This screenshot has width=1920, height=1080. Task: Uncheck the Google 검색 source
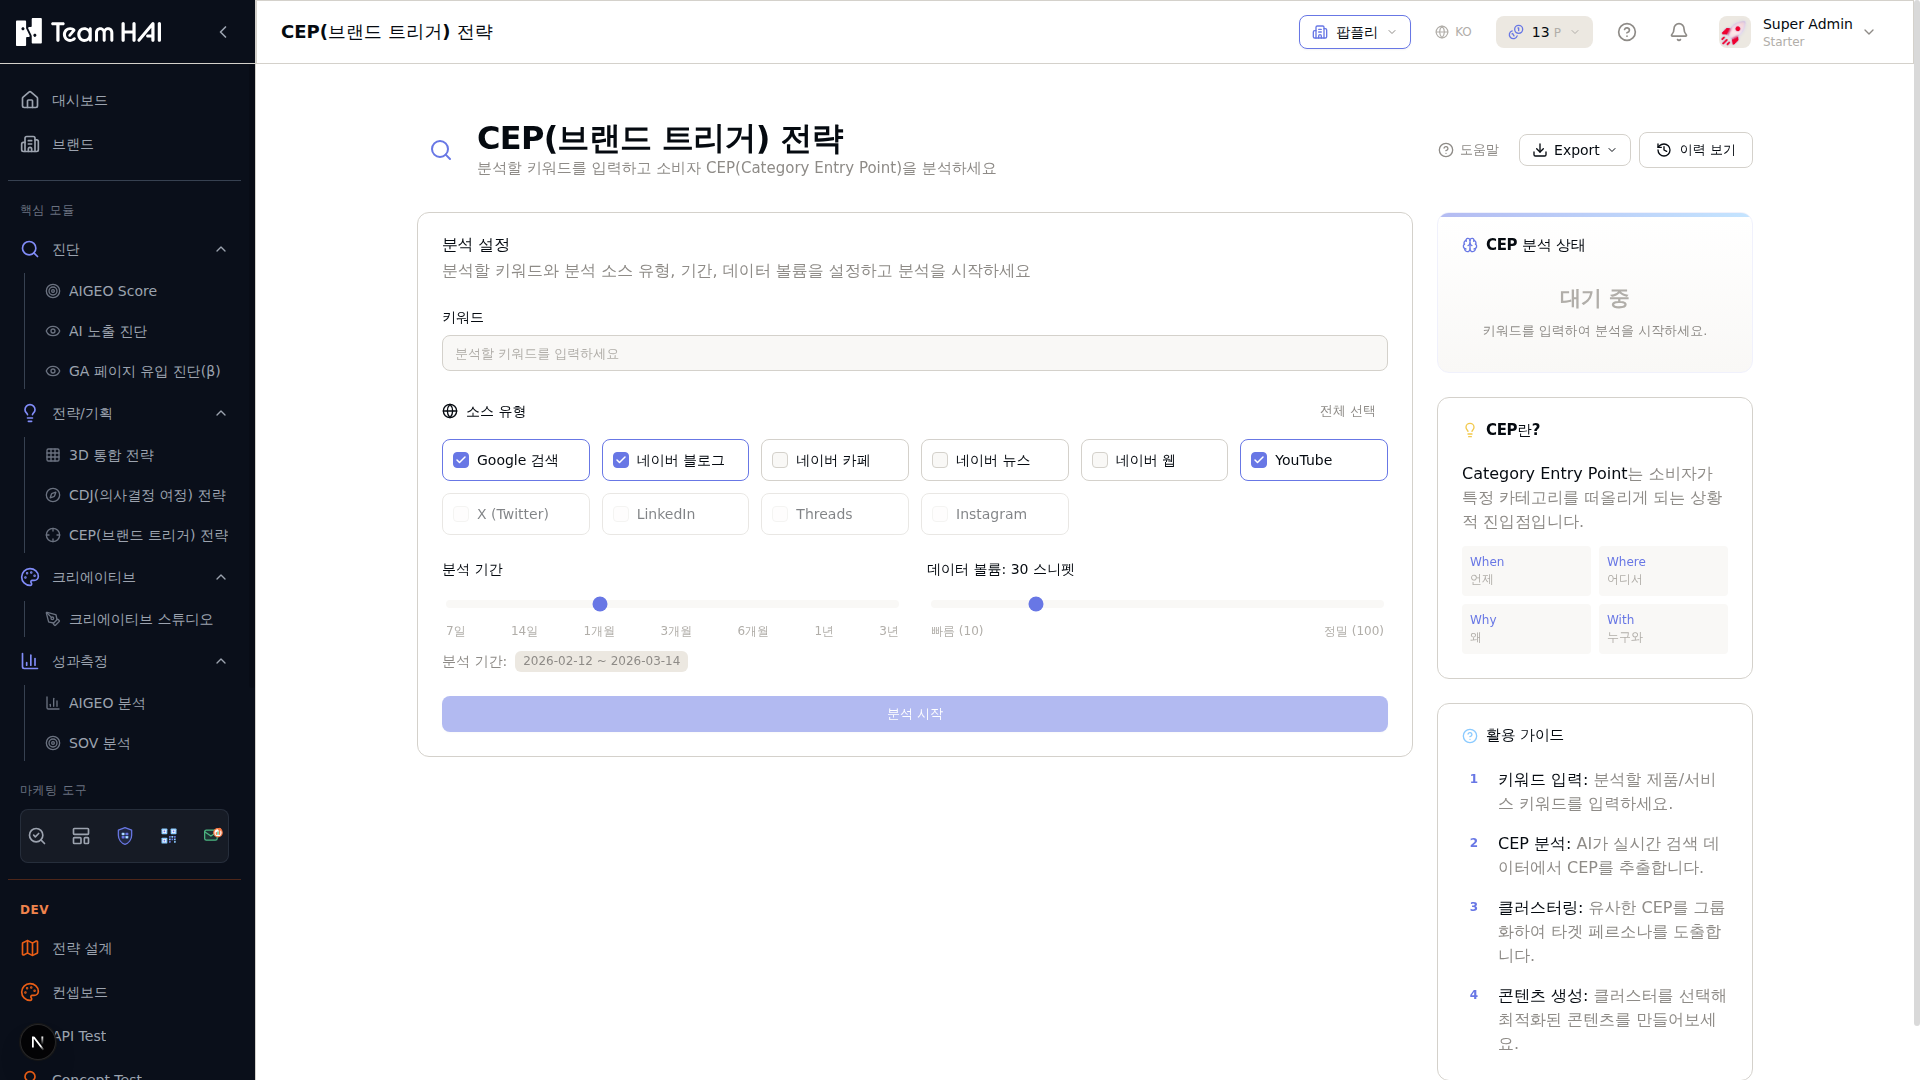[515, 460]
